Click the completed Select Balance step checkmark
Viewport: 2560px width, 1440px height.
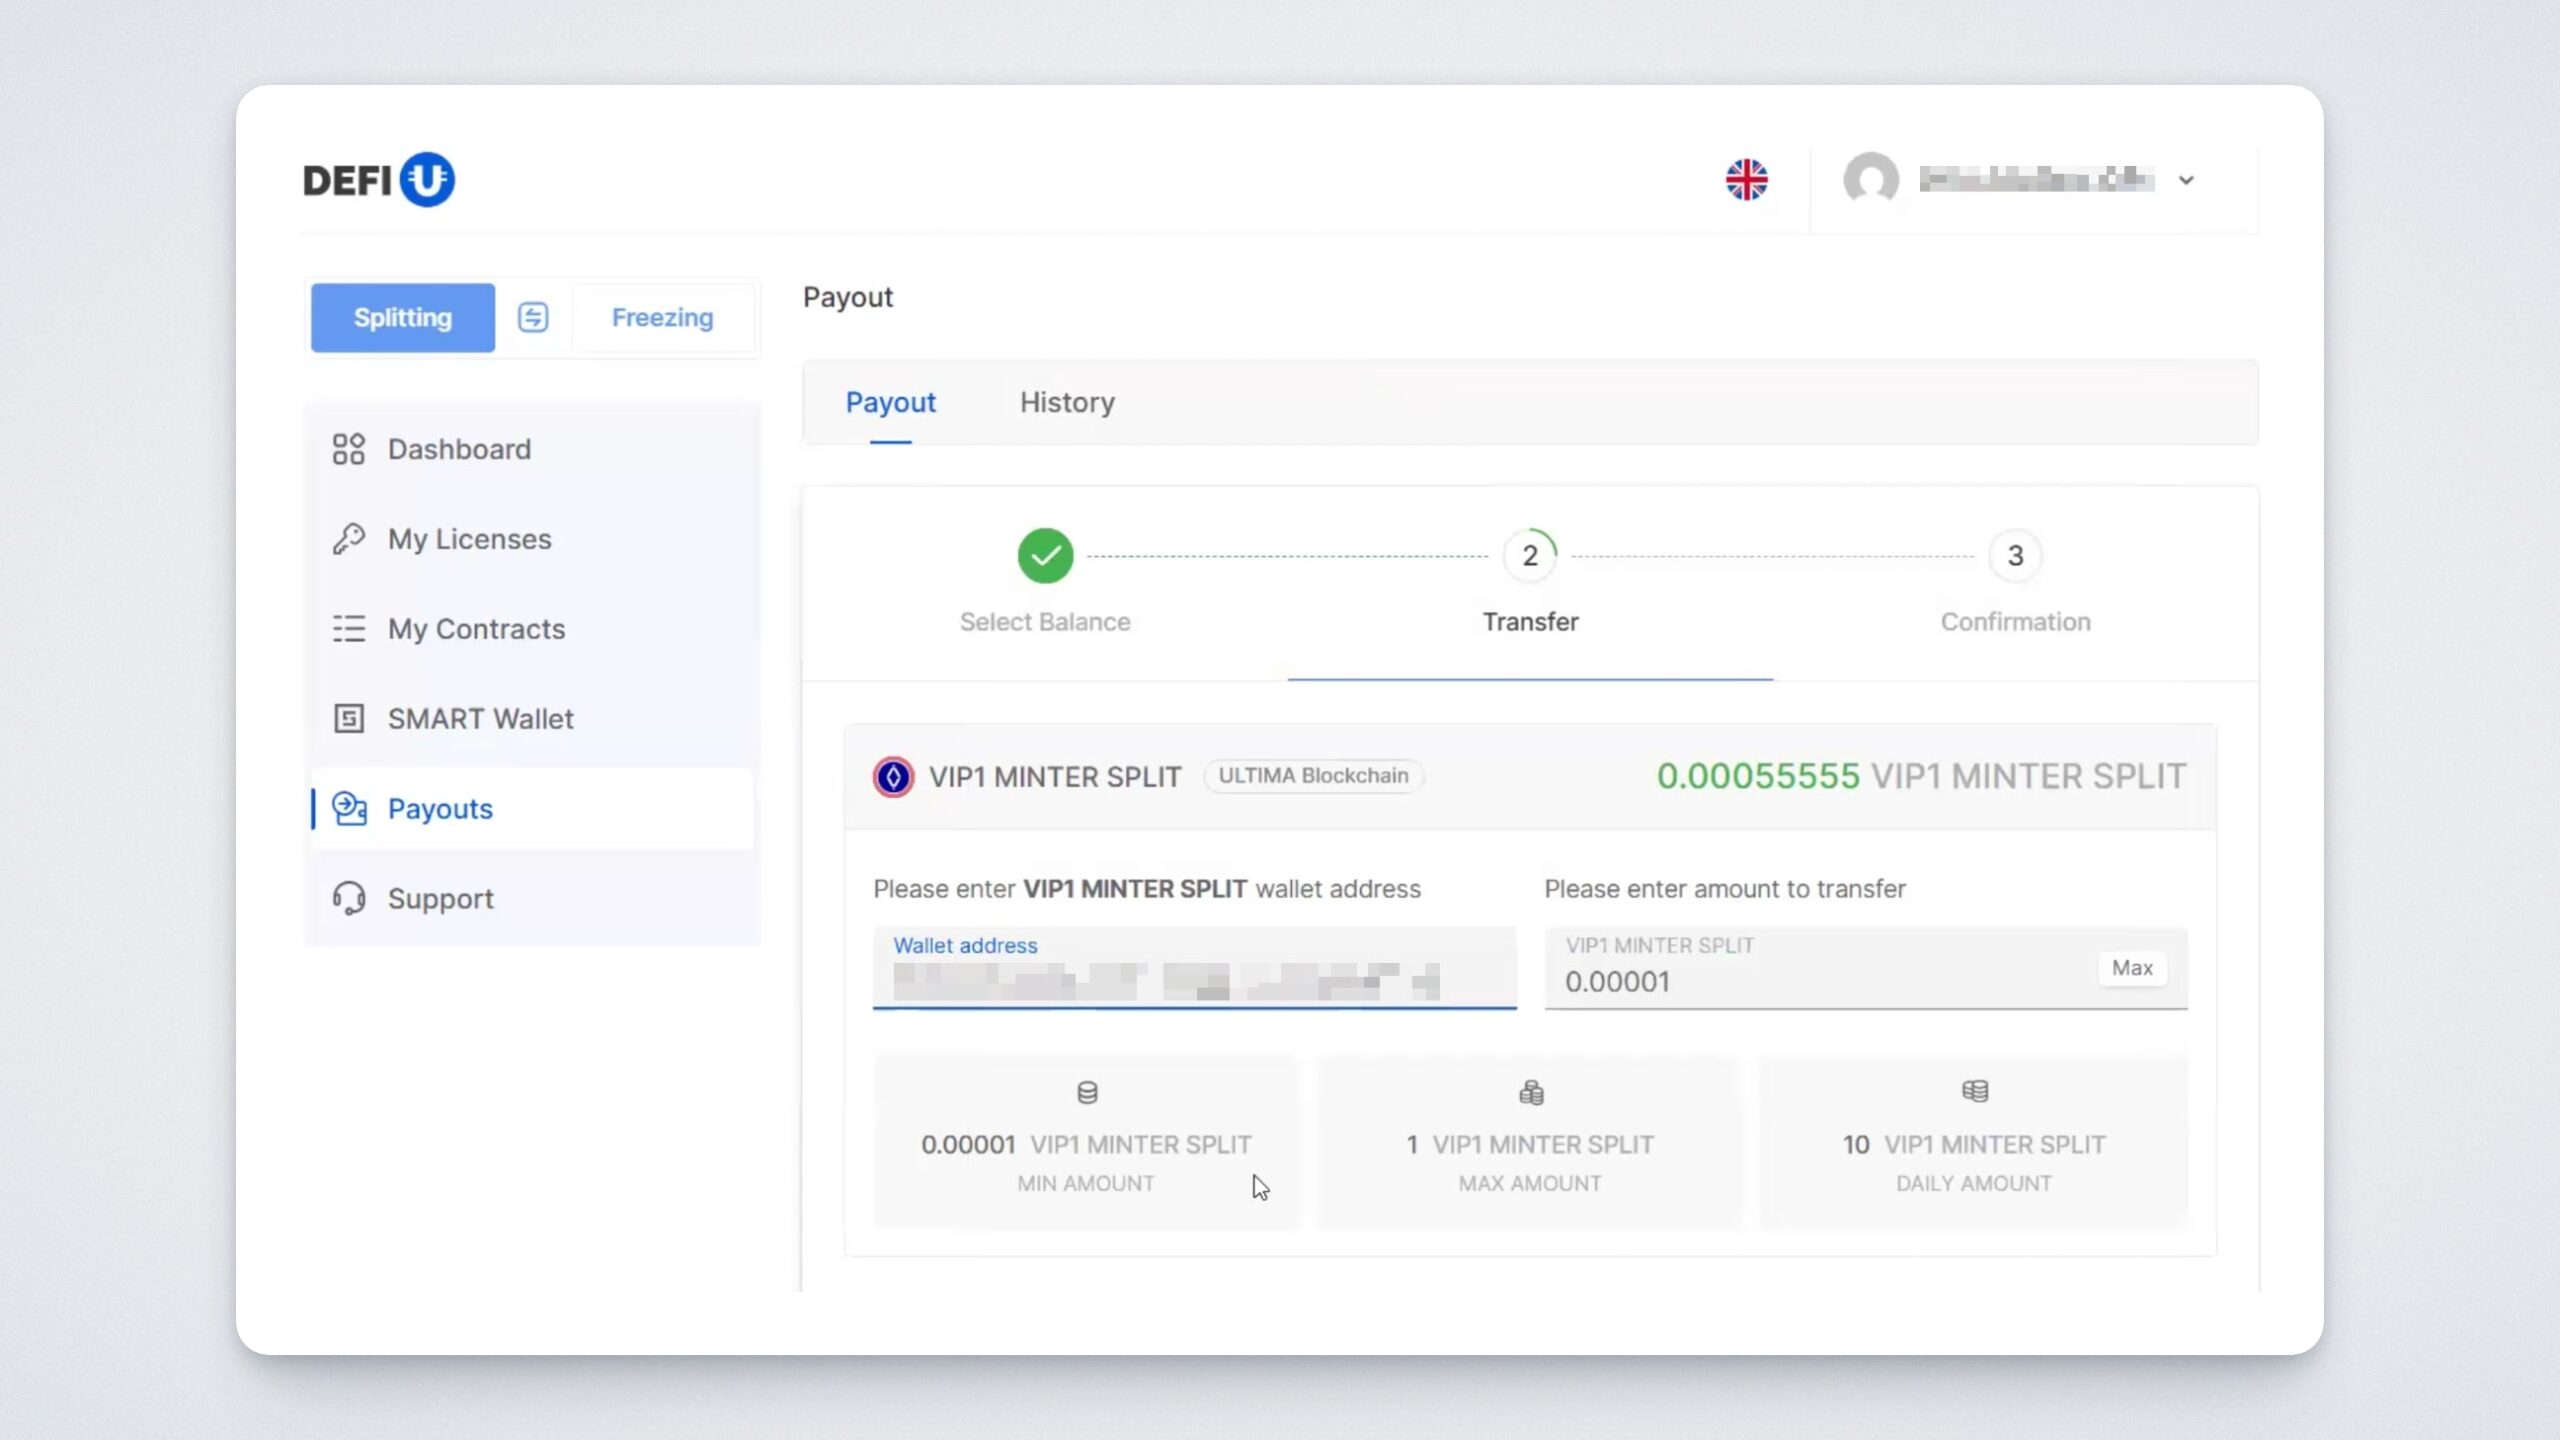(x=1045, y=555)
